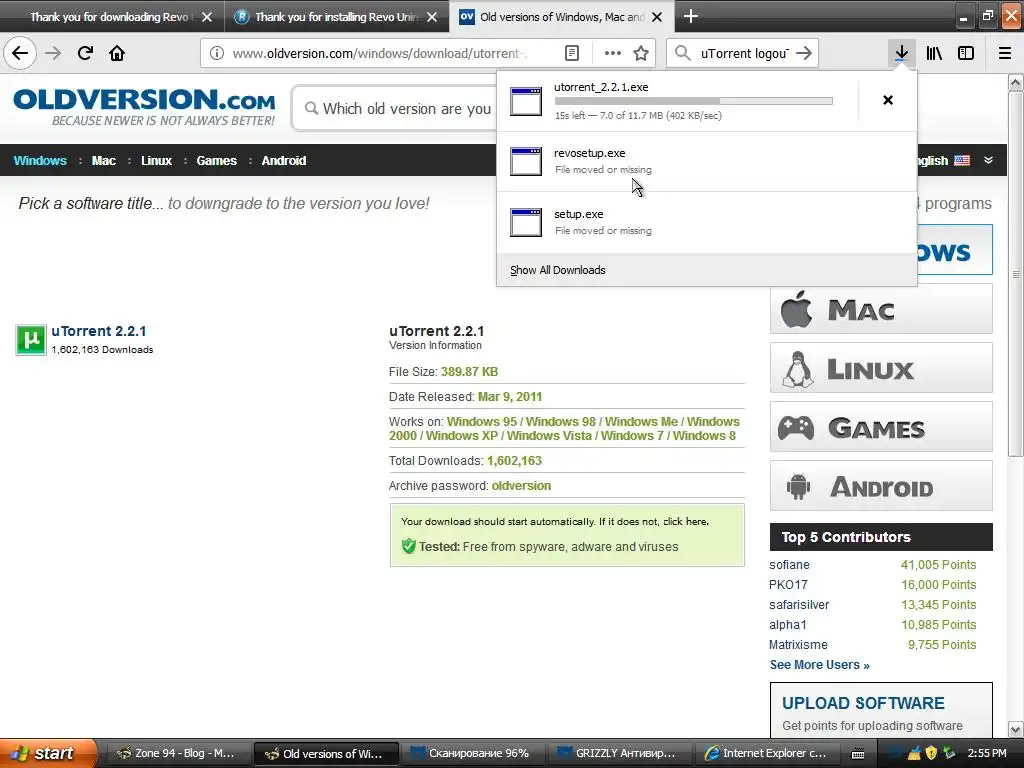Open the Android platform banner with robot
This screenshot has height=768, width=1024.
point(881,485)
